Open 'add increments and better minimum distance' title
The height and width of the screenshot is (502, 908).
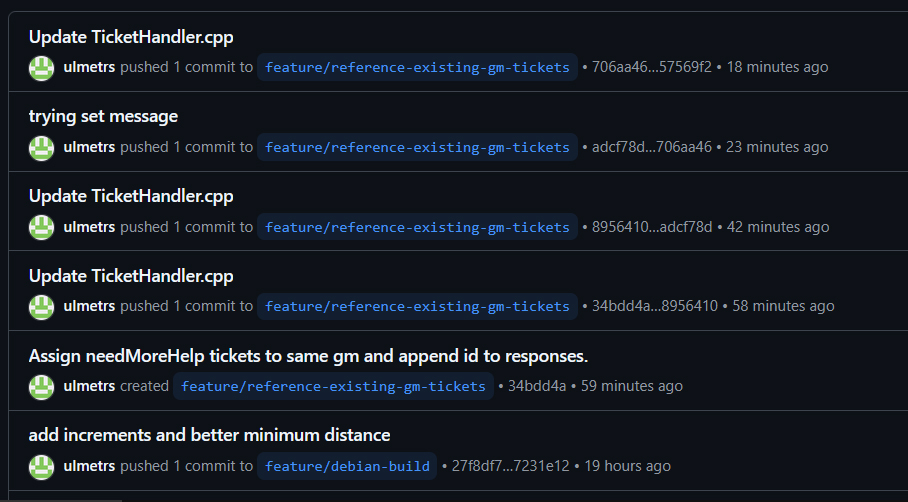(x=210, y=435)
